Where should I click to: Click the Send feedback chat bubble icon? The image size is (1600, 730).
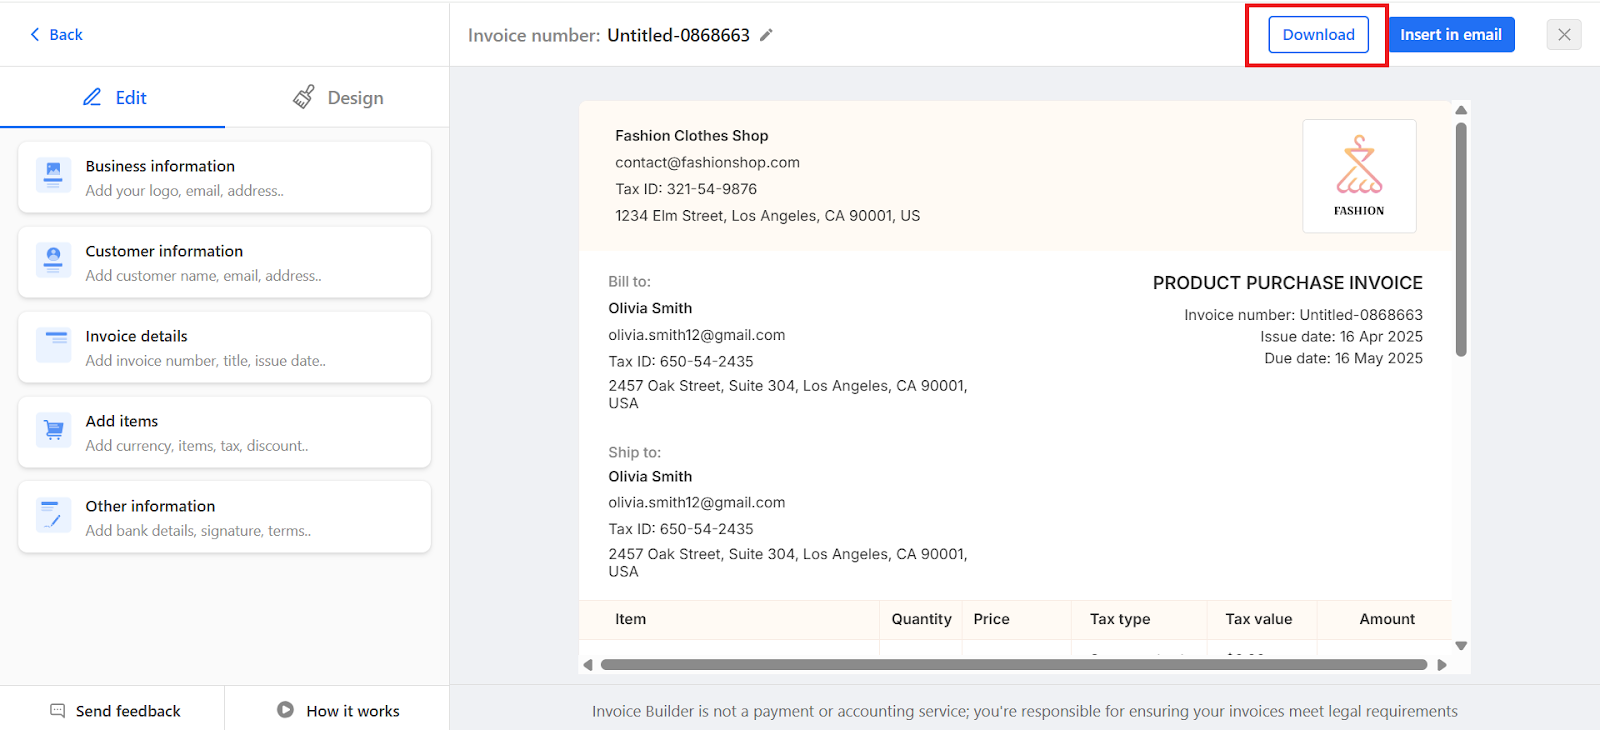pyautogui.click(x=58, y=710)
